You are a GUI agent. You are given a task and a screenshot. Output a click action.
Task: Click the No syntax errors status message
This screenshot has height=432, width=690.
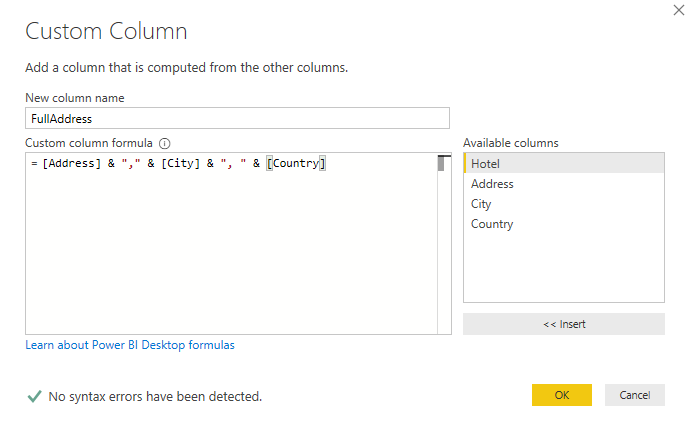156,396
